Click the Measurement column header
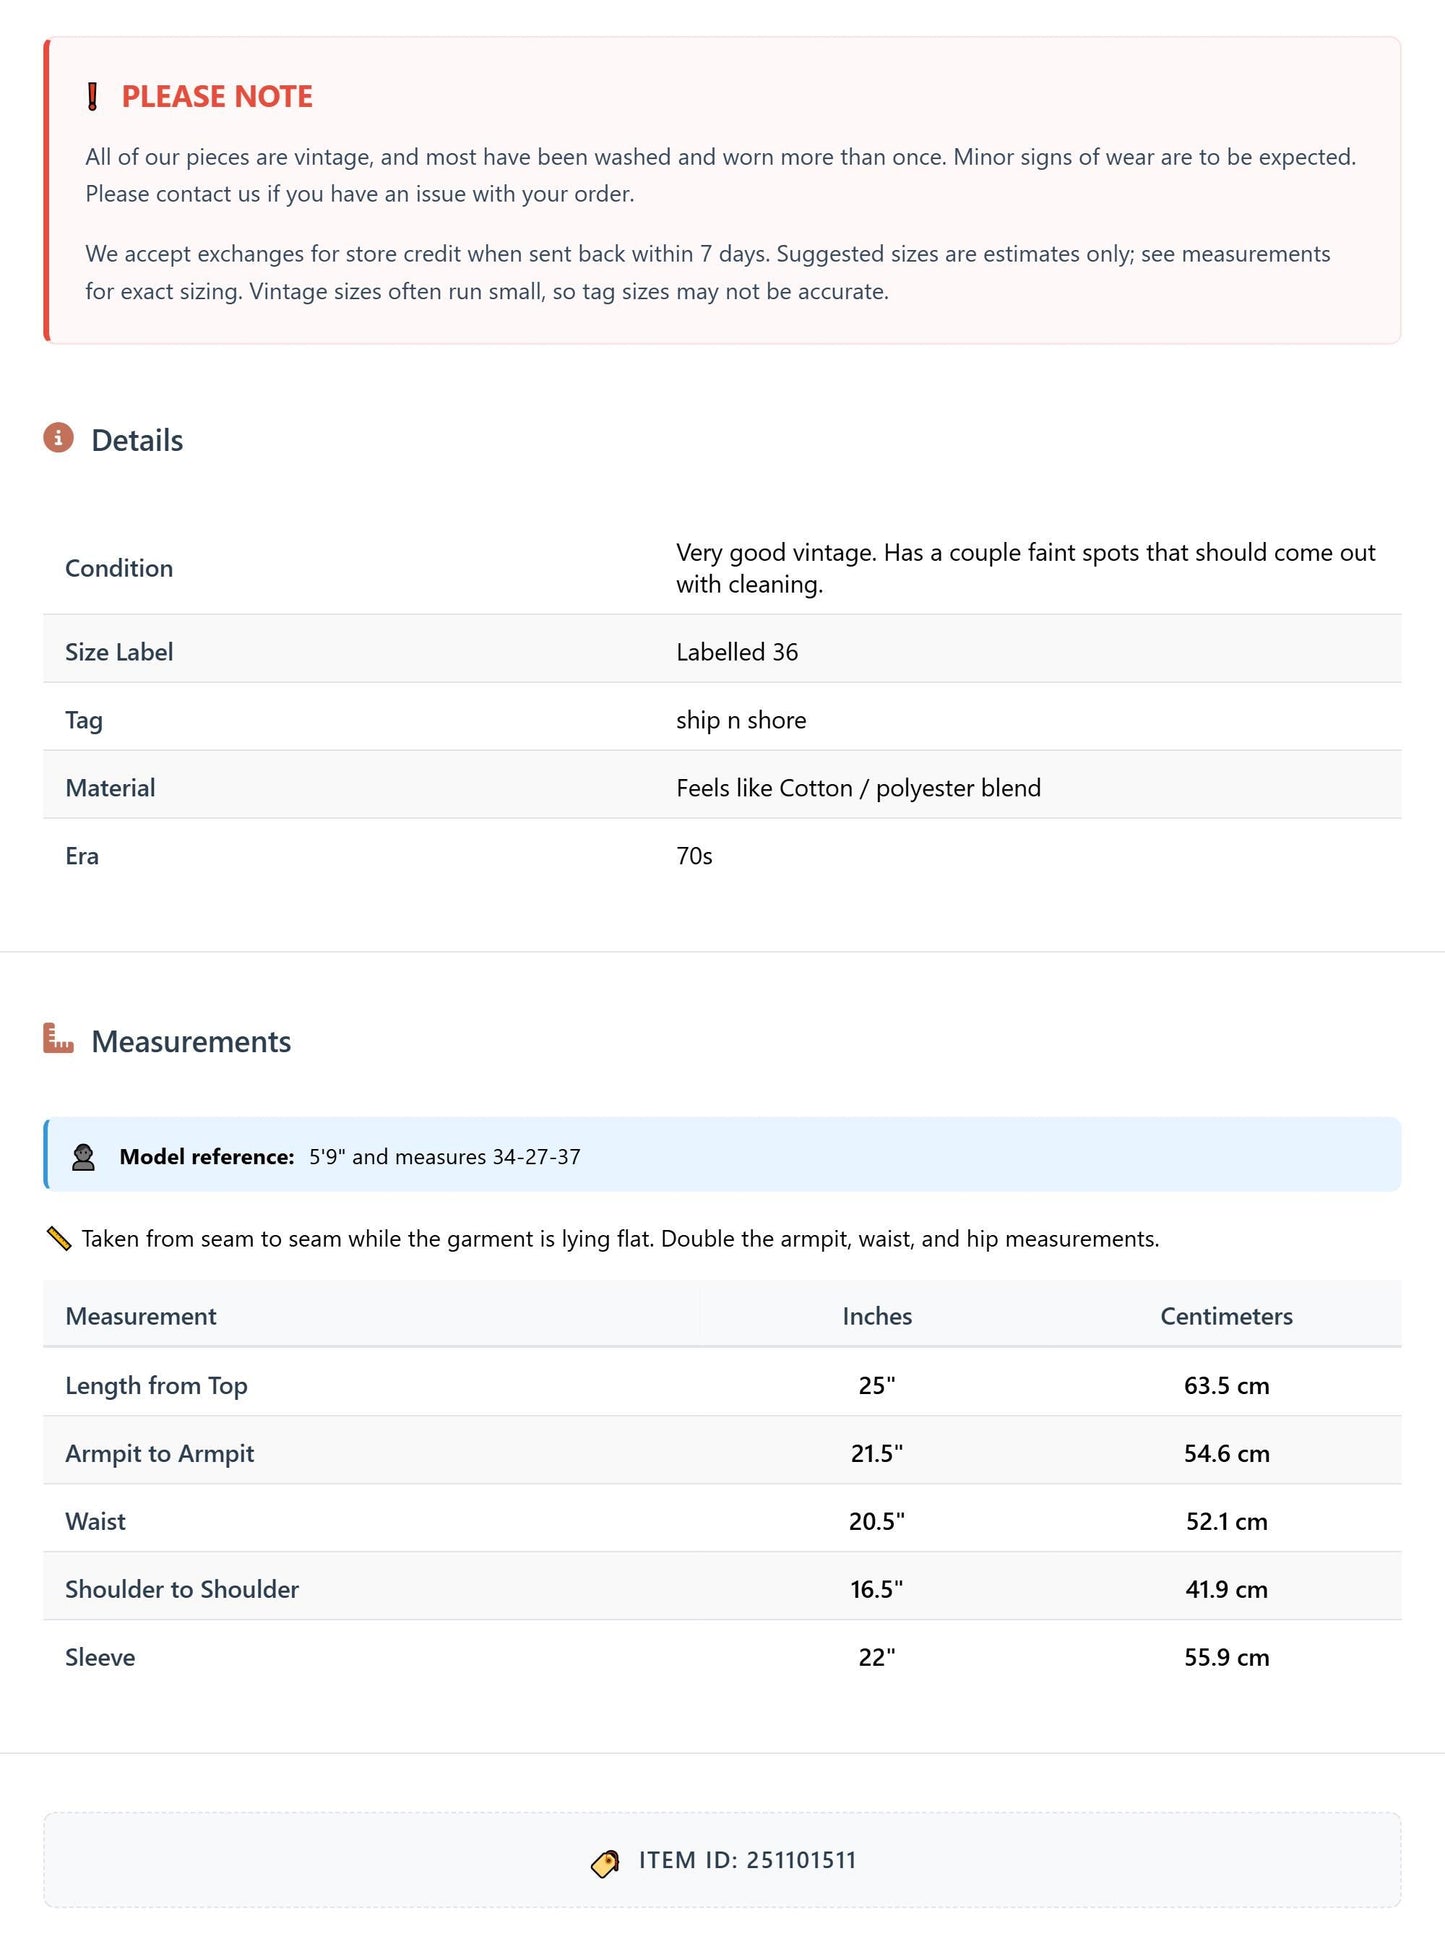The height and width of the screenshot is (1944, 1445). (x=141, y=1316)
